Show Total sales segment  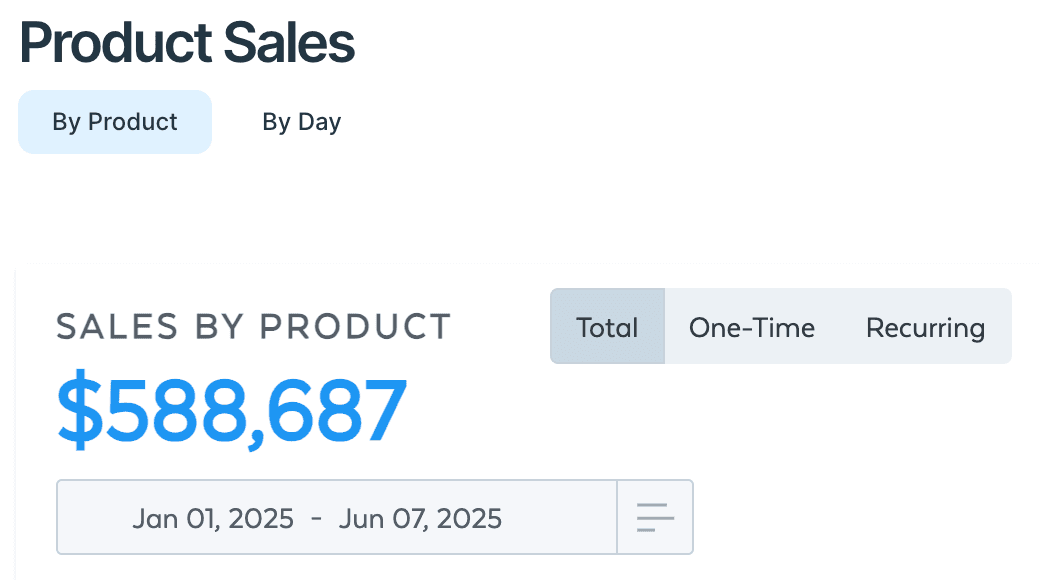(608, 326)
